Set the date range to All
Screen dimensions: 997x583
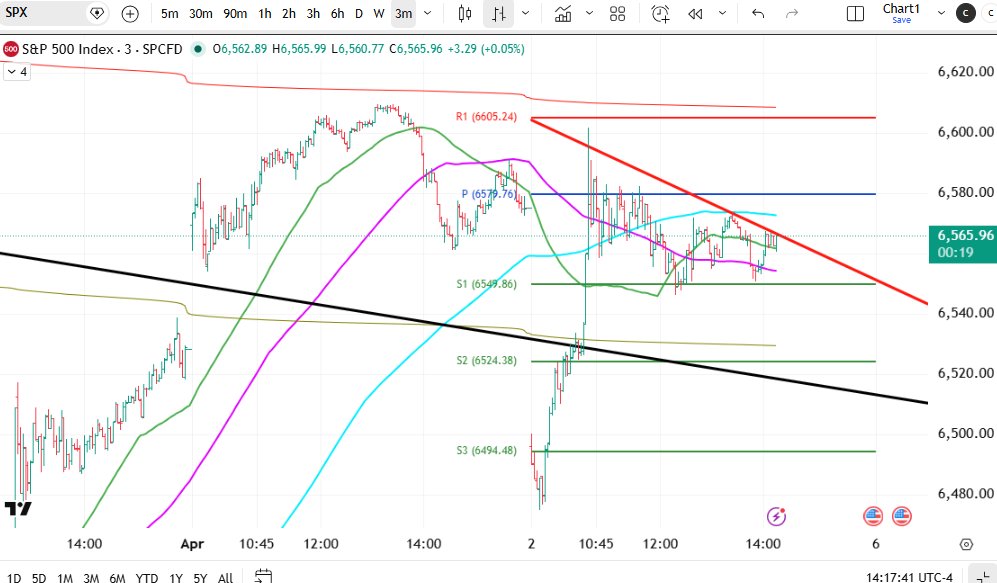click(226, 577)
